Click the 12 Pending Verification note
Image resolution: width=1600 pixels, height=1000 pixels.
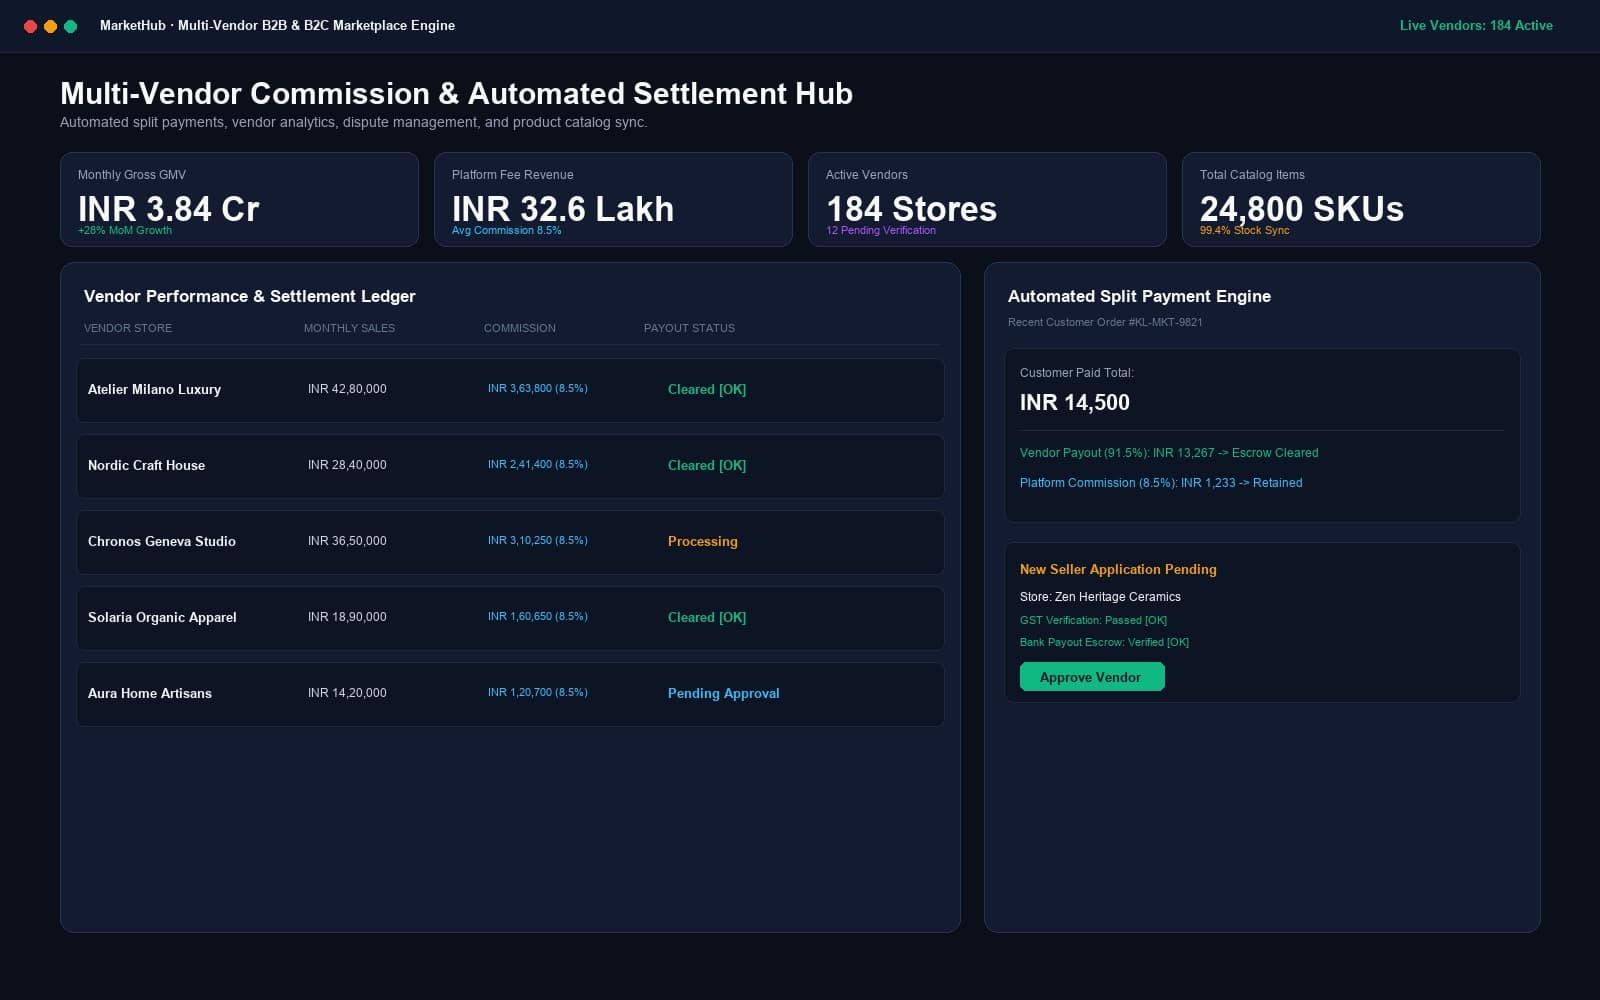(881, 230)
